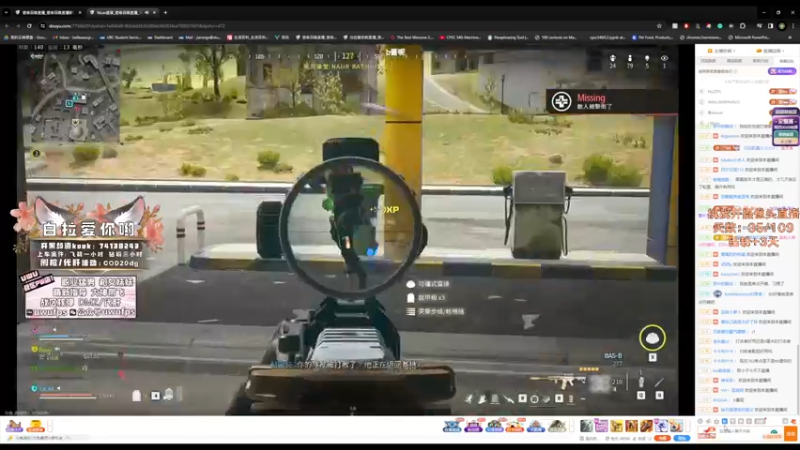This screenshot has width=800, height=450.
Task: Select the first tab in the chat panel
Action: pyautogui.click(x=708, y=61)
